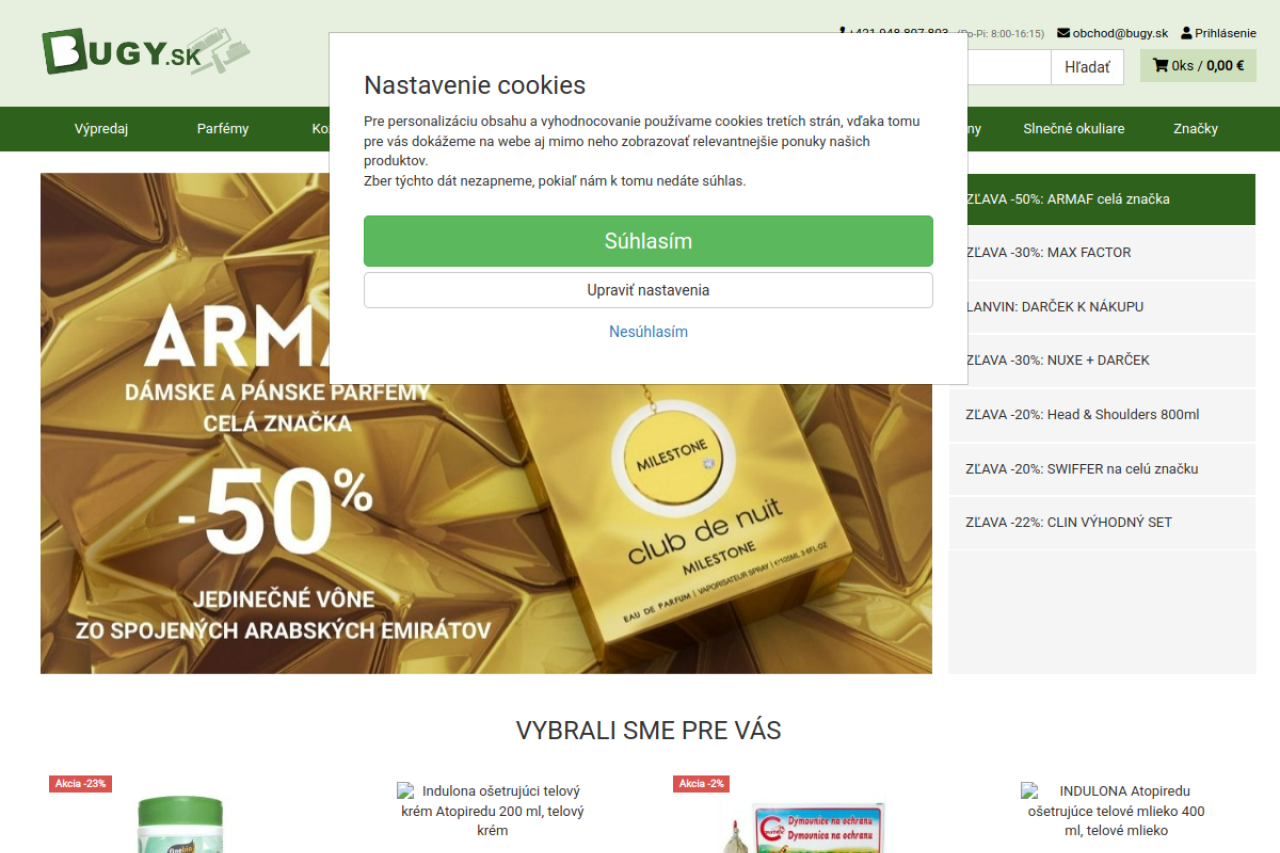
Task: Click the ARMAF -50% banner image
Action: click(486, 423)
